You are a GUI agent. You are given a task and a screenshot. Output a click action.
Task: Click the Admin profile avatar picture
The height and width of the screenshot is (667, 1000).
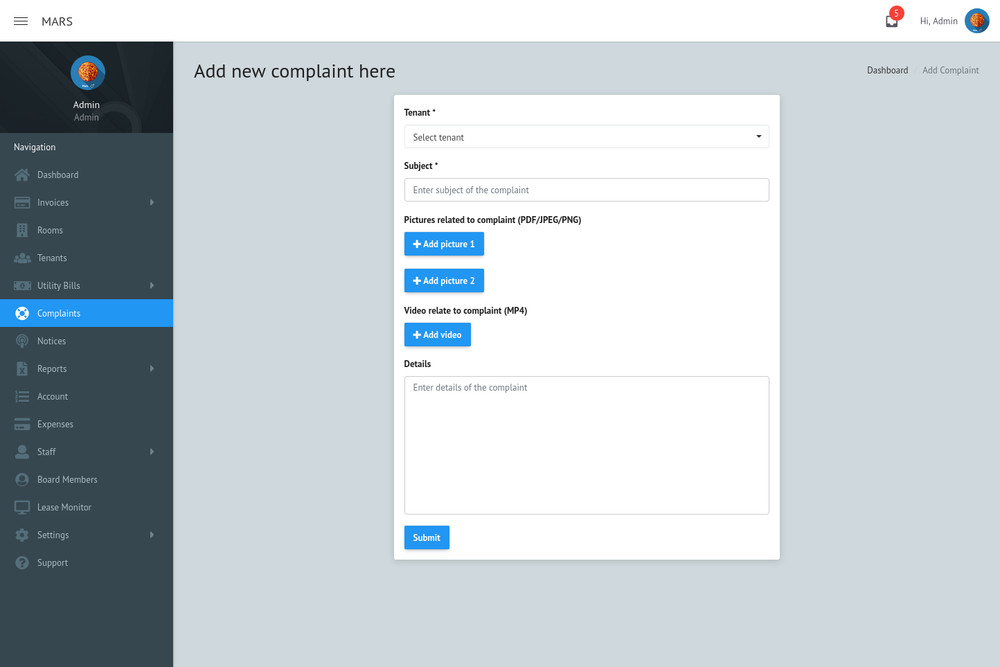point(977,20)
